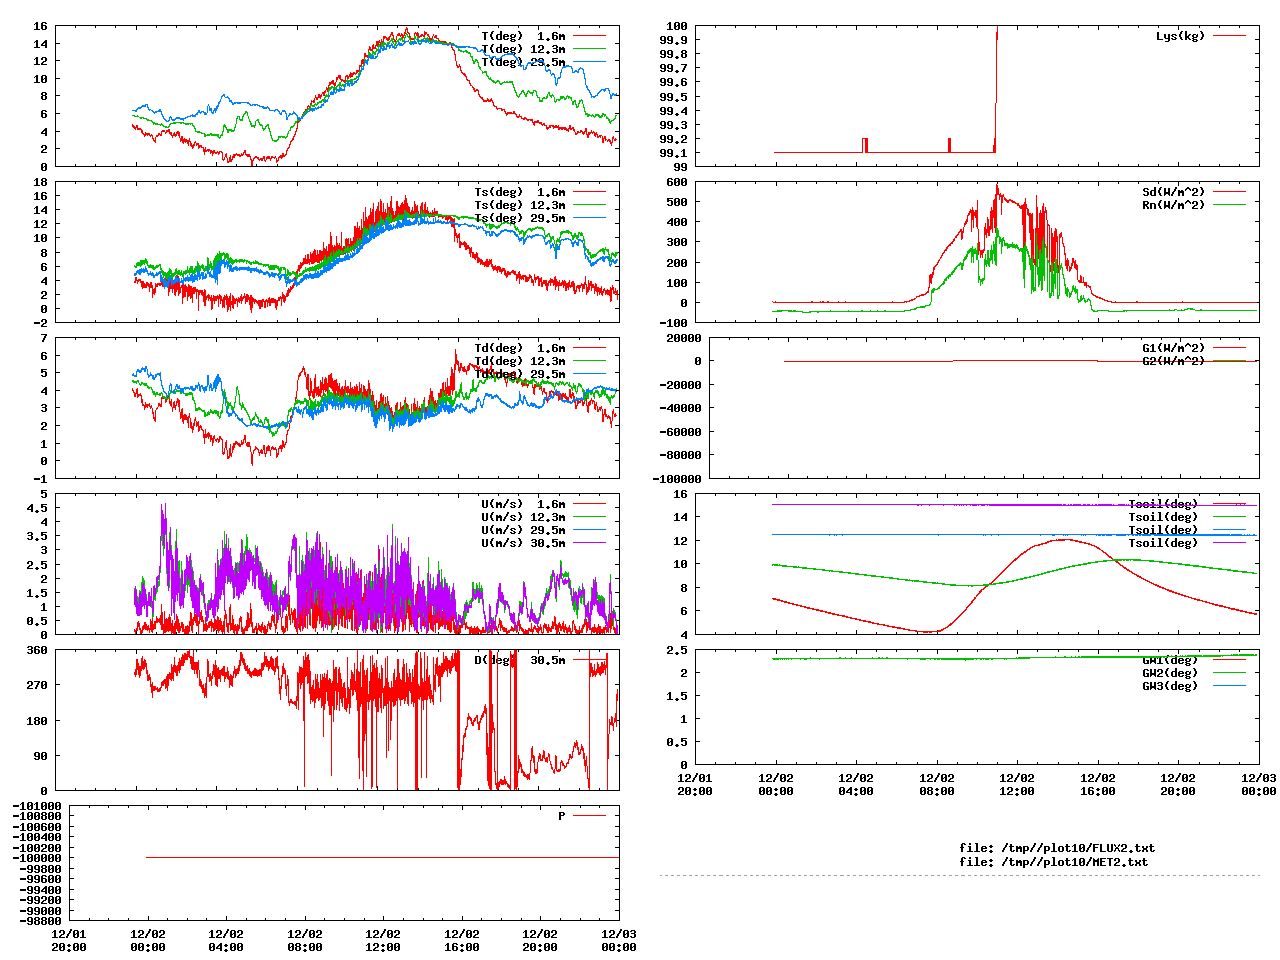Select the "G2(W/m^2)" legend entry

1174,361
